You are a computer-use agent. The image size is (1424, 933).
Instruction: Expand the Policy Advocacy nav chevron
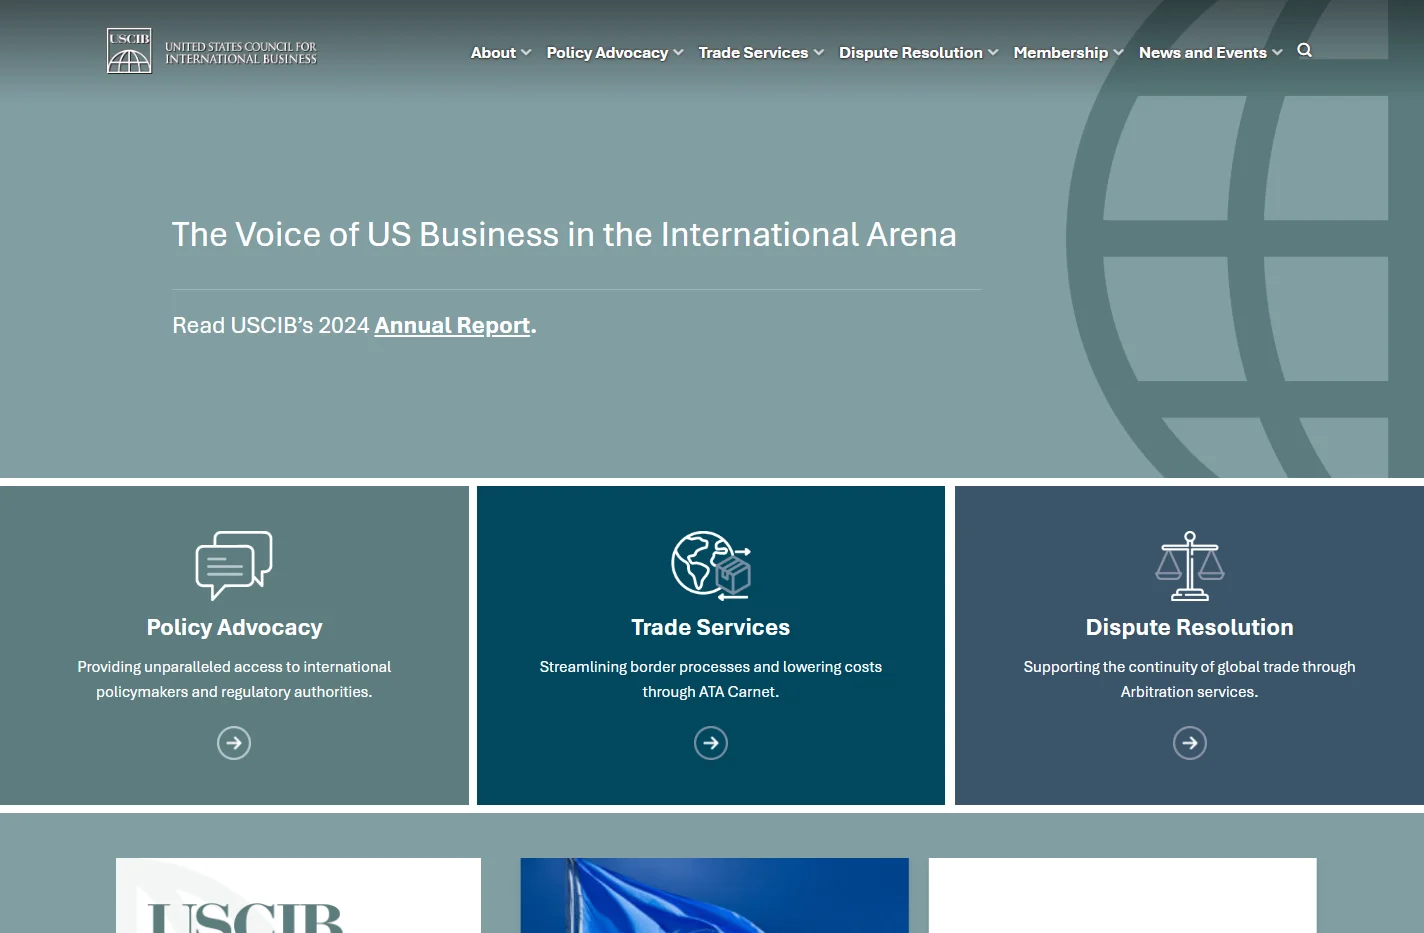click(x=678, y=53)
